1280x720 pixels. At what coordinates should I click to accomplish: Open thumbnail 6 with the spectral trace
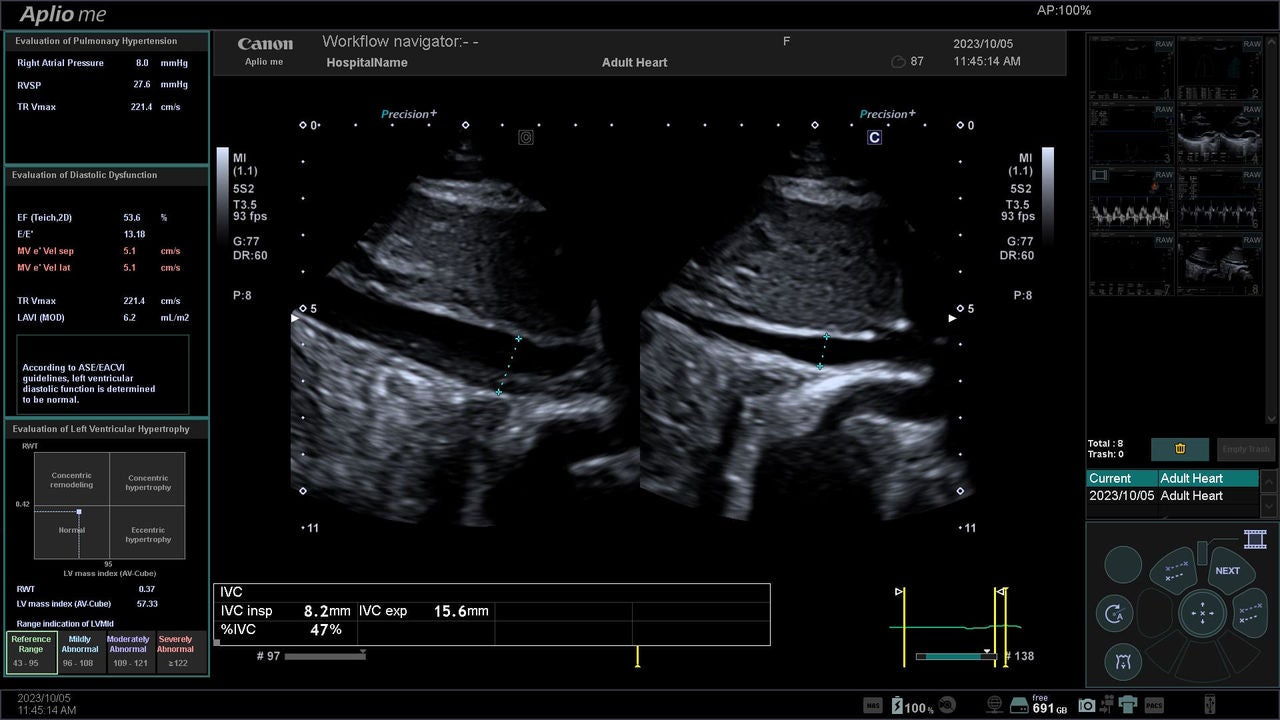1220,199
